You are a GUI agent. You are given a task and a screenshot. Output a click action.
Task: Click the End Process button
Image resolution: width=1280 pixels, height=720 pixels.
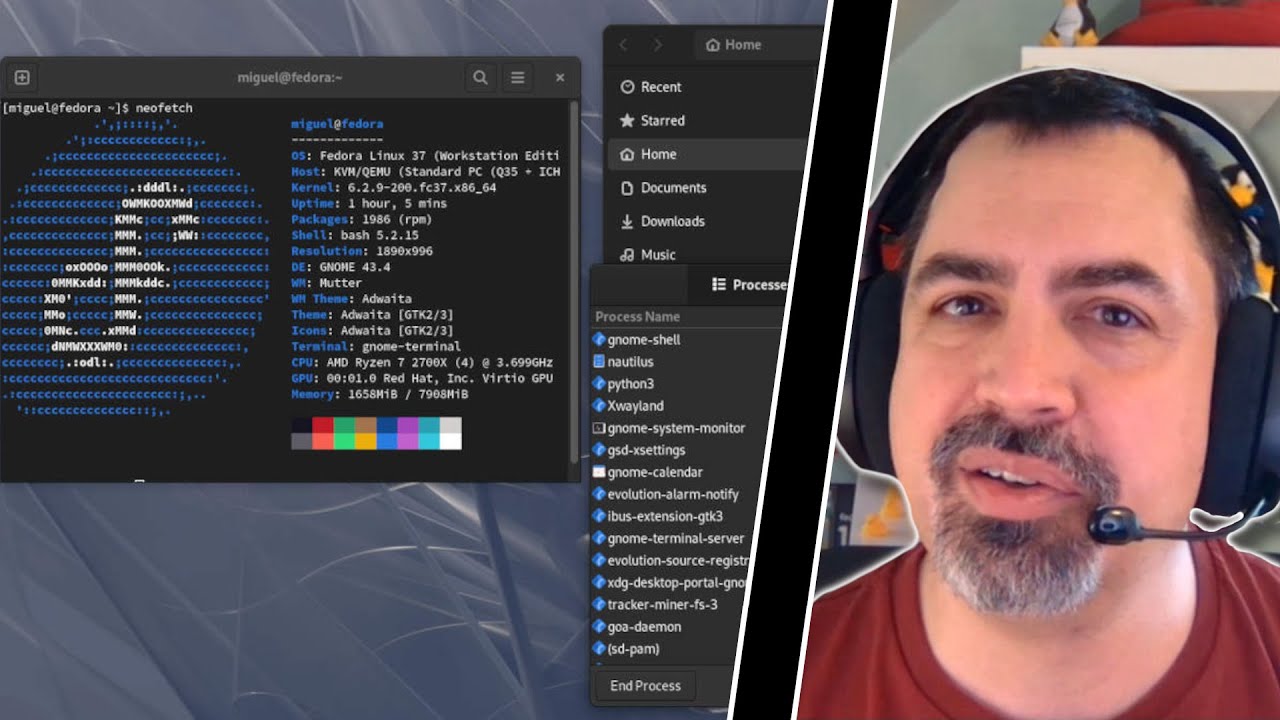pyautogui.click(x=646, y=686)
